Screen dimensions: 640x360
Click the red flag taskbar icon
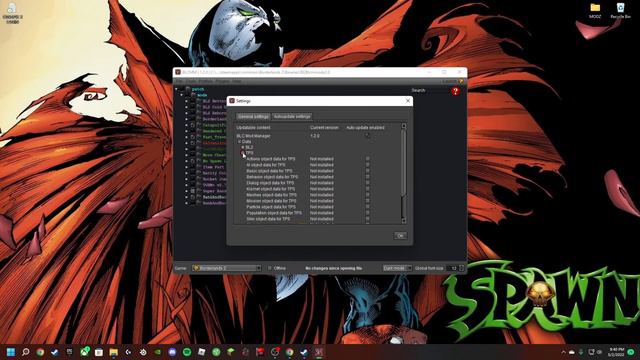[x=260, y=352]
